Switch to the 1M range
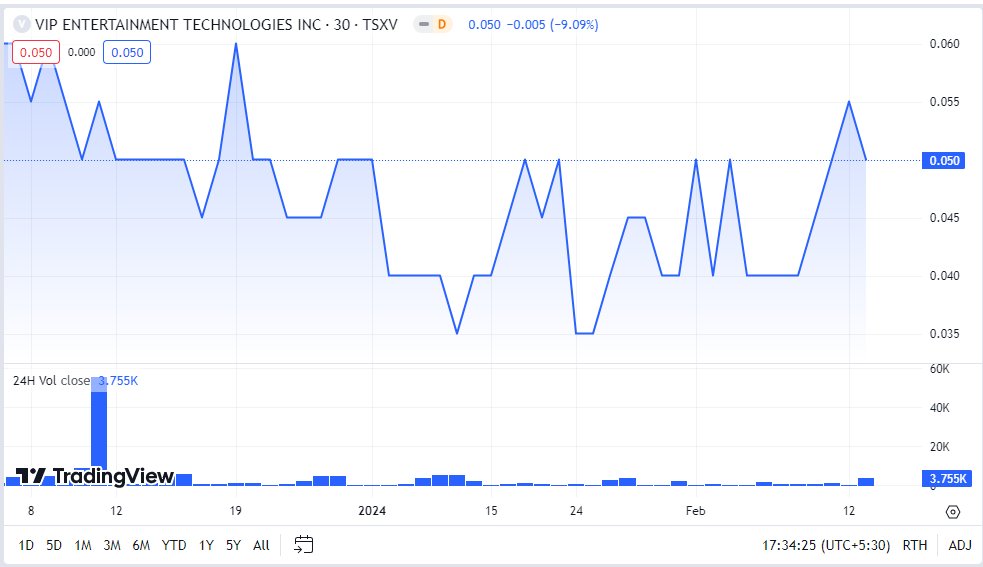 click(83, 545)
